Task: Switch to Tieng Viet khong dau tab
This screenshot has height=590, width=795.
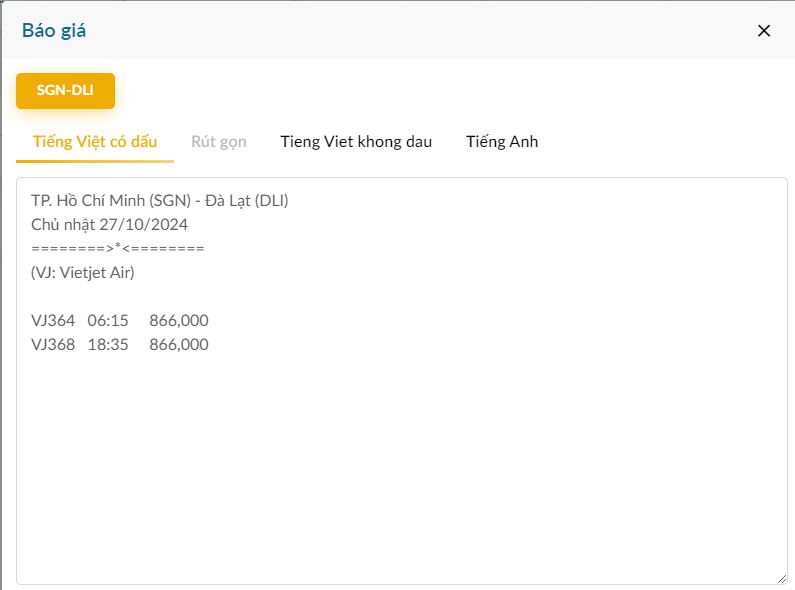Action: pos(356,142)
